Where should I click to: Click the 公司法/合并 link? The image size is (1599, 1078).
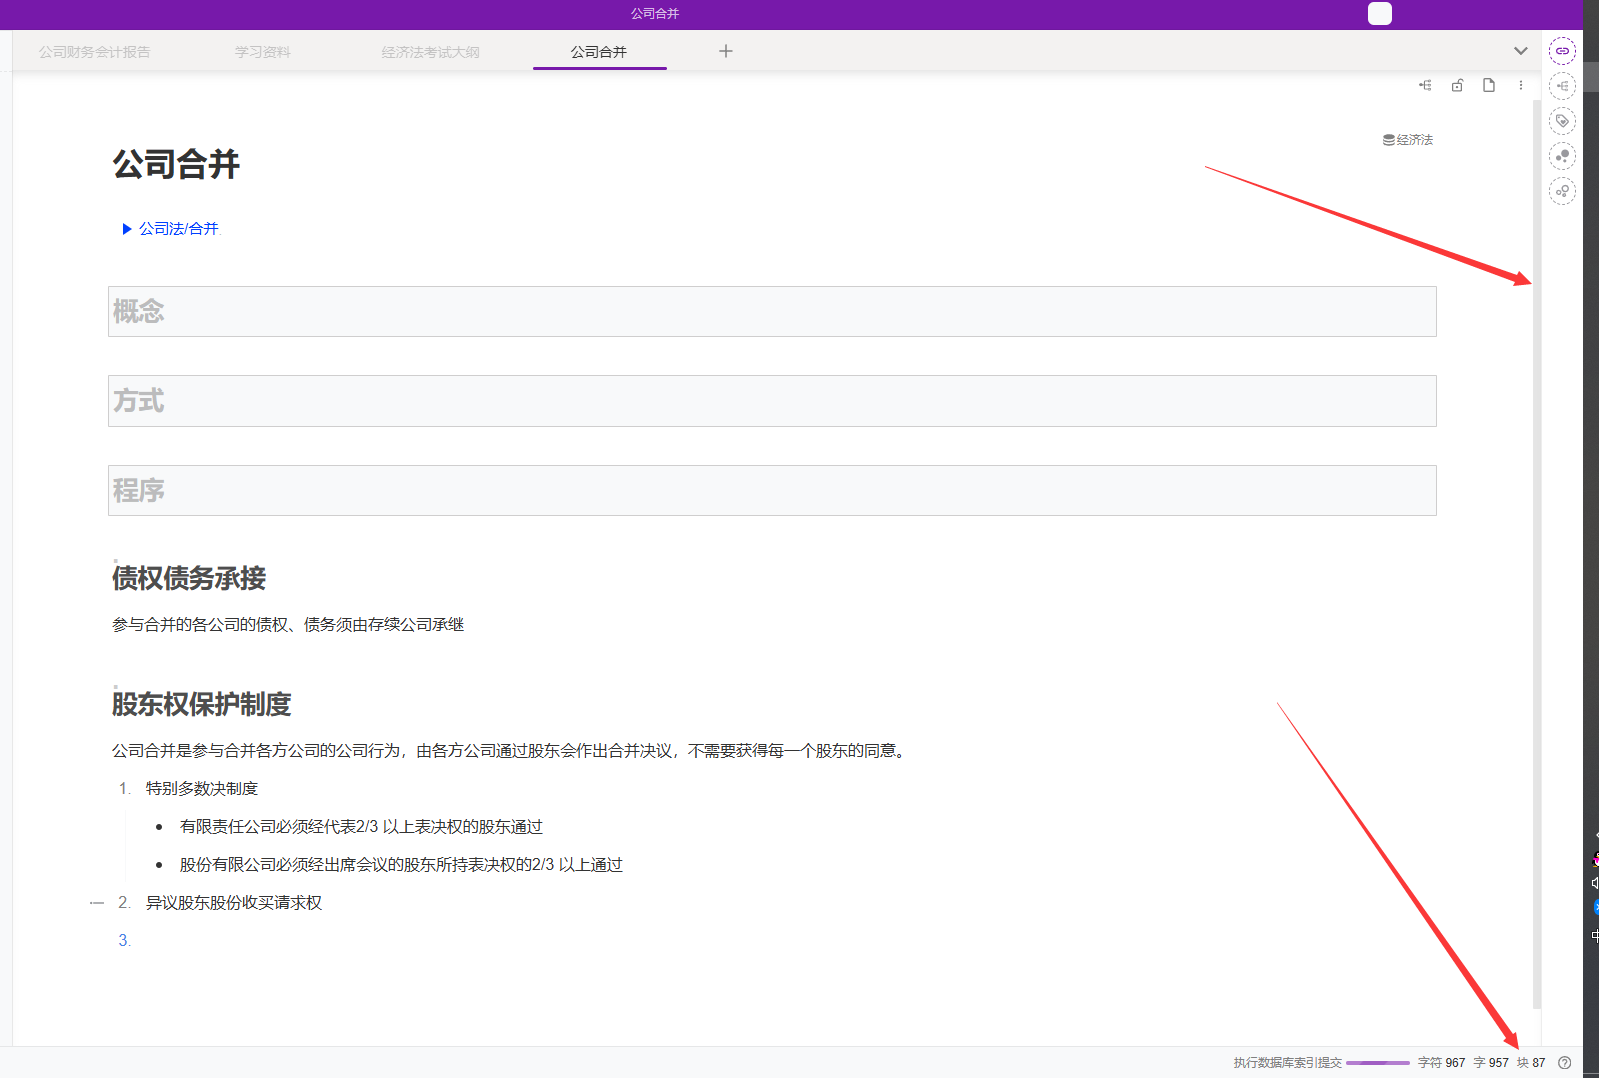178,229
